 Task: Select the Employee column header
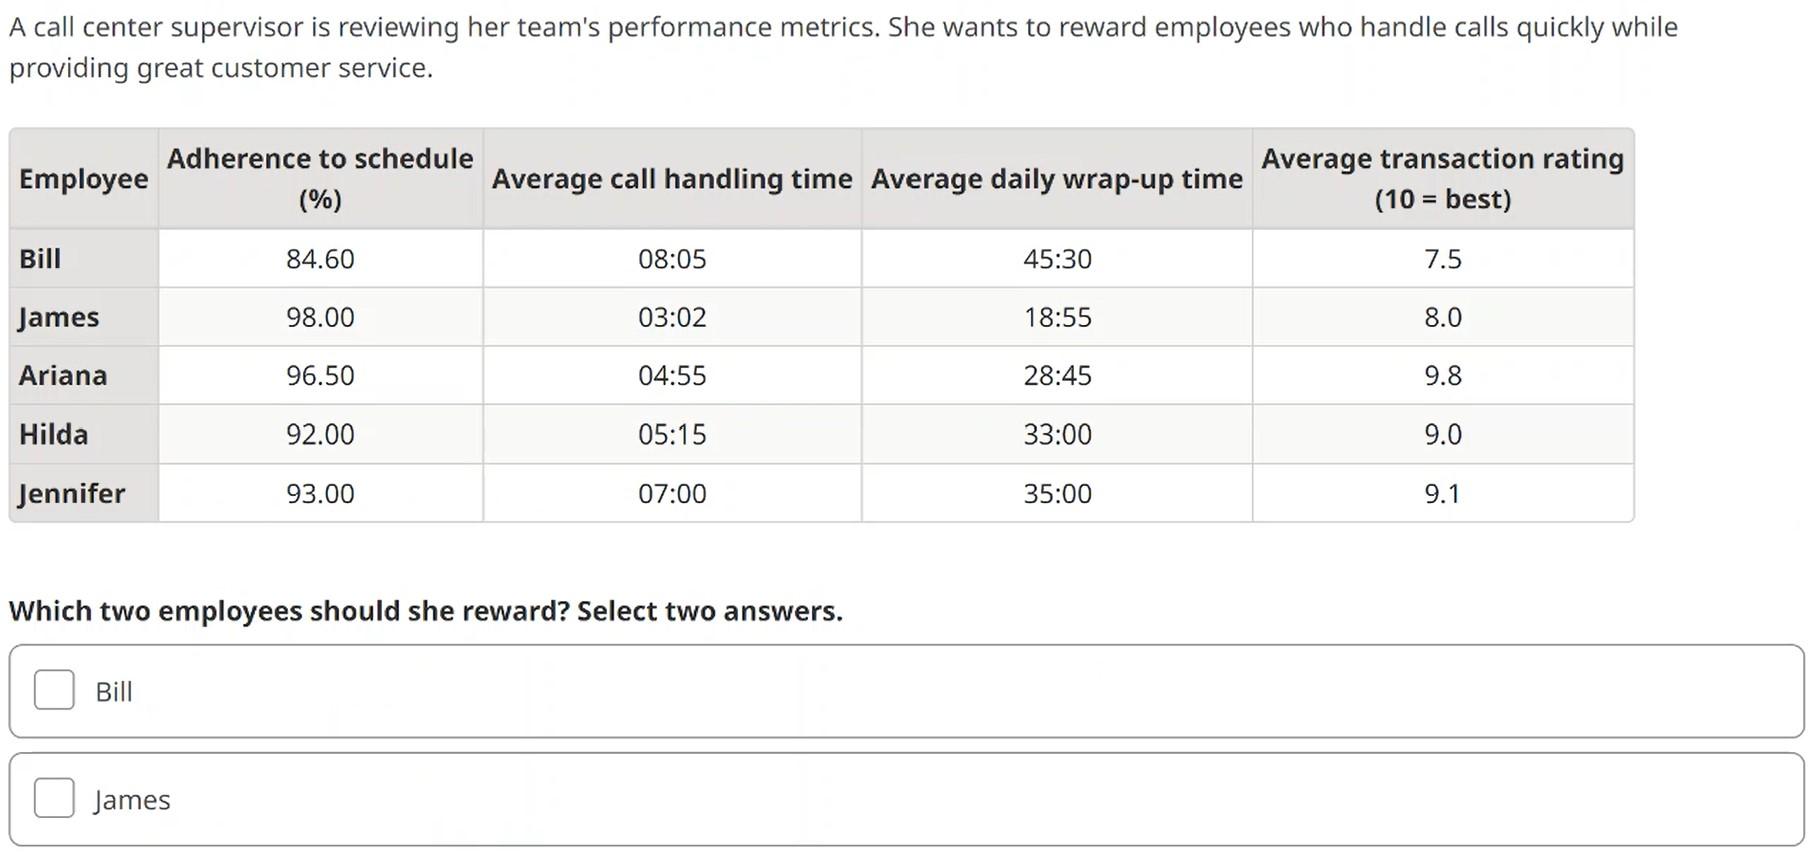coord(82,178)
